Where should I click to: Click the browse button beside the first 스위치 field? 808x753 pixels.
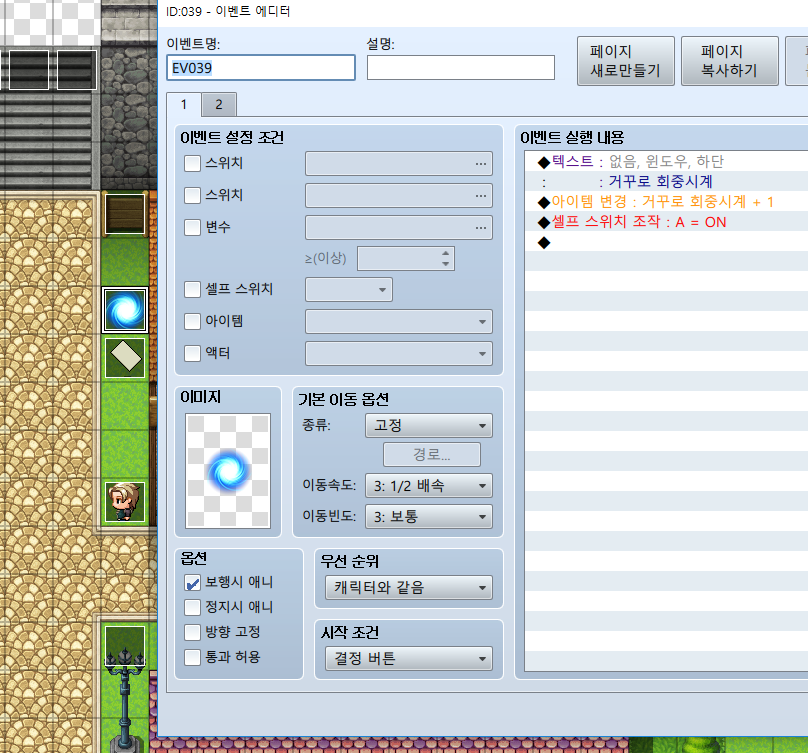pyautogui.click(x=480, y=163)
